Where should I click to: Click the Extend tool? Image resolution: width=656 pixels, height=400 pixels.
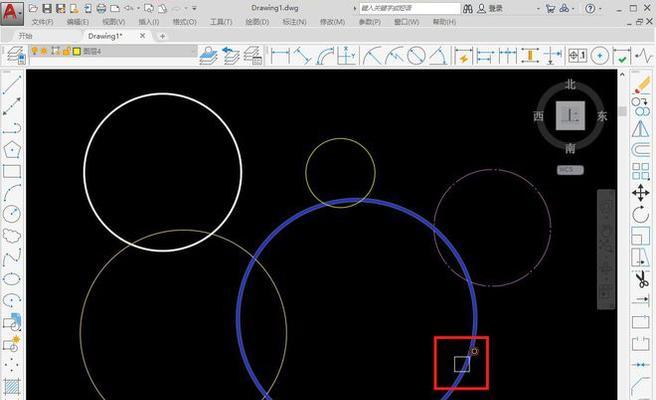(x=641, y=300)
